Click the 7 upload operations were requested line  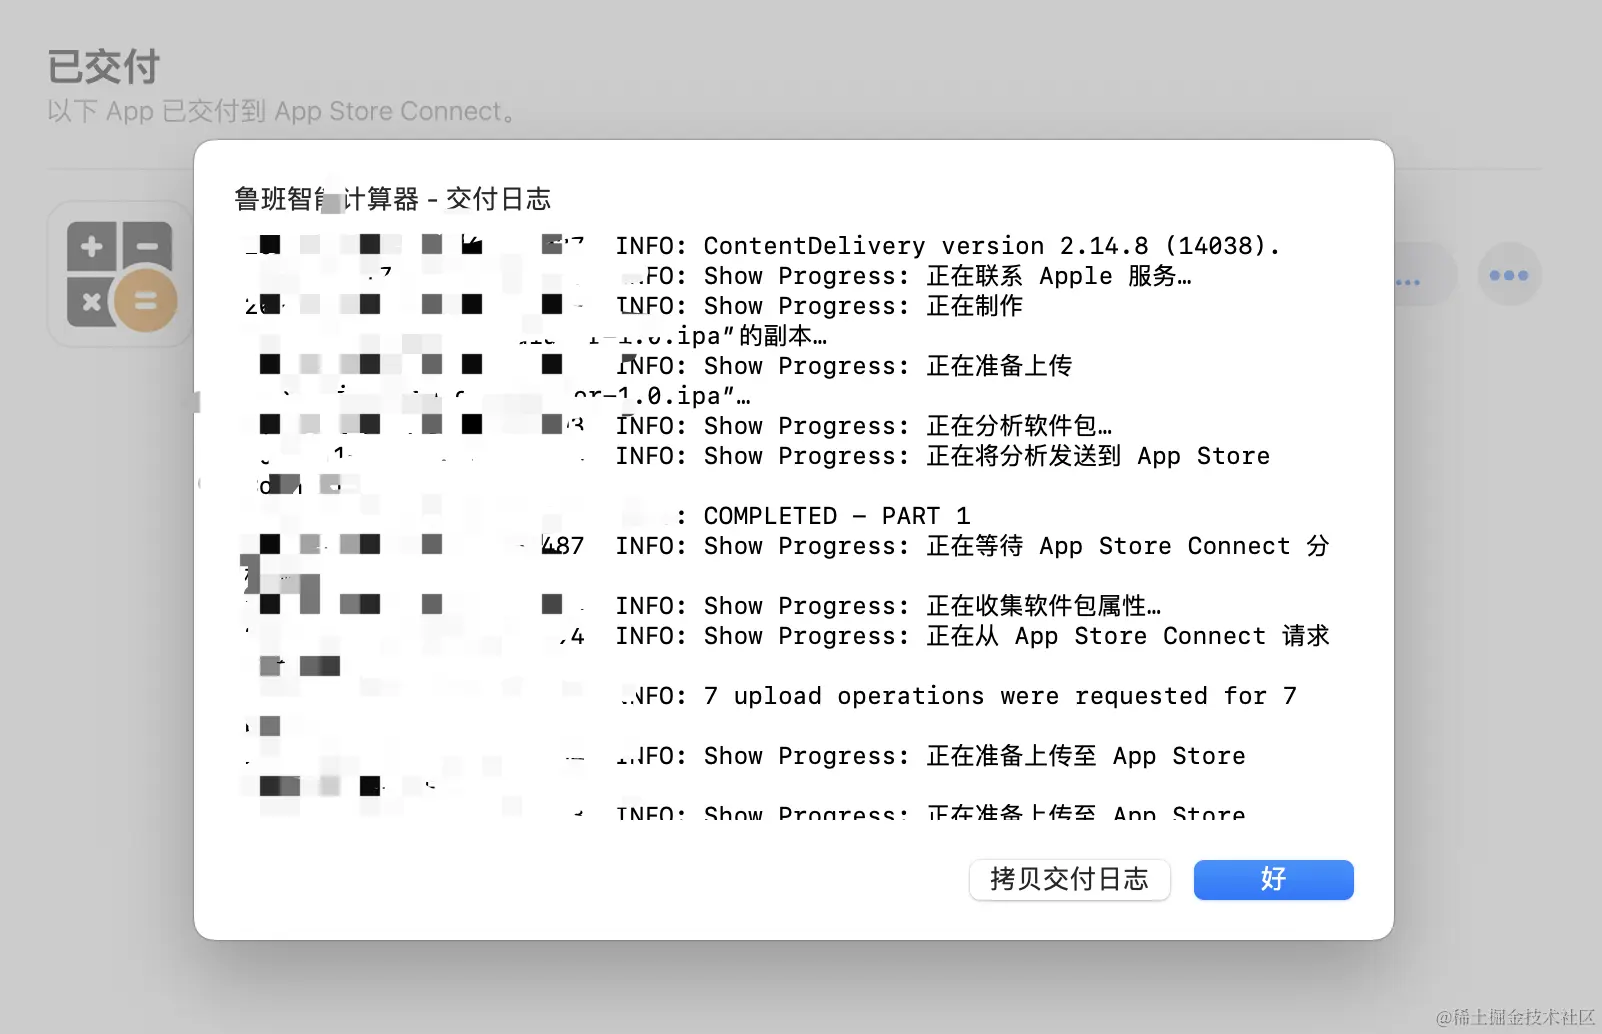pyautogui.click(x=958, y=696)
